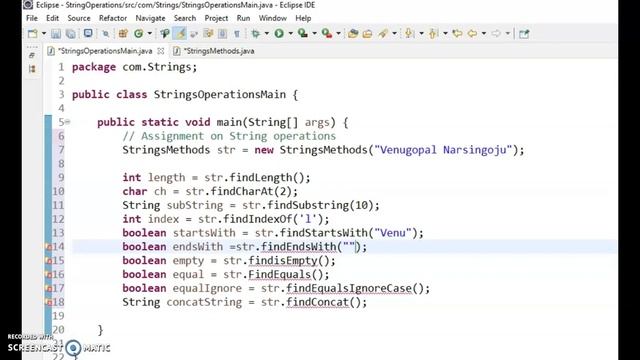640x360 pixels.
Task: Click line number 11 in the gutter
Action: coord(58,205)
